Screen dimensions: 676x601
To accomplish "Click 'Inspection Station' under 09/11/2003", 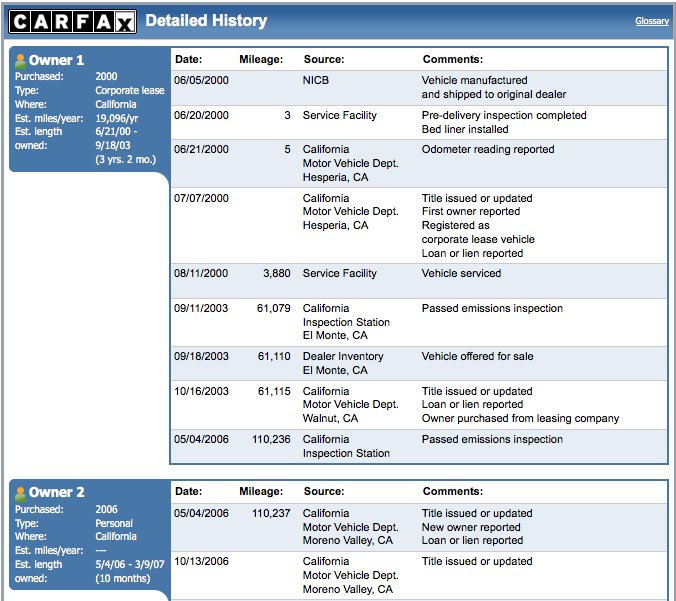I will pyautogui.click(x=346, y=322).
